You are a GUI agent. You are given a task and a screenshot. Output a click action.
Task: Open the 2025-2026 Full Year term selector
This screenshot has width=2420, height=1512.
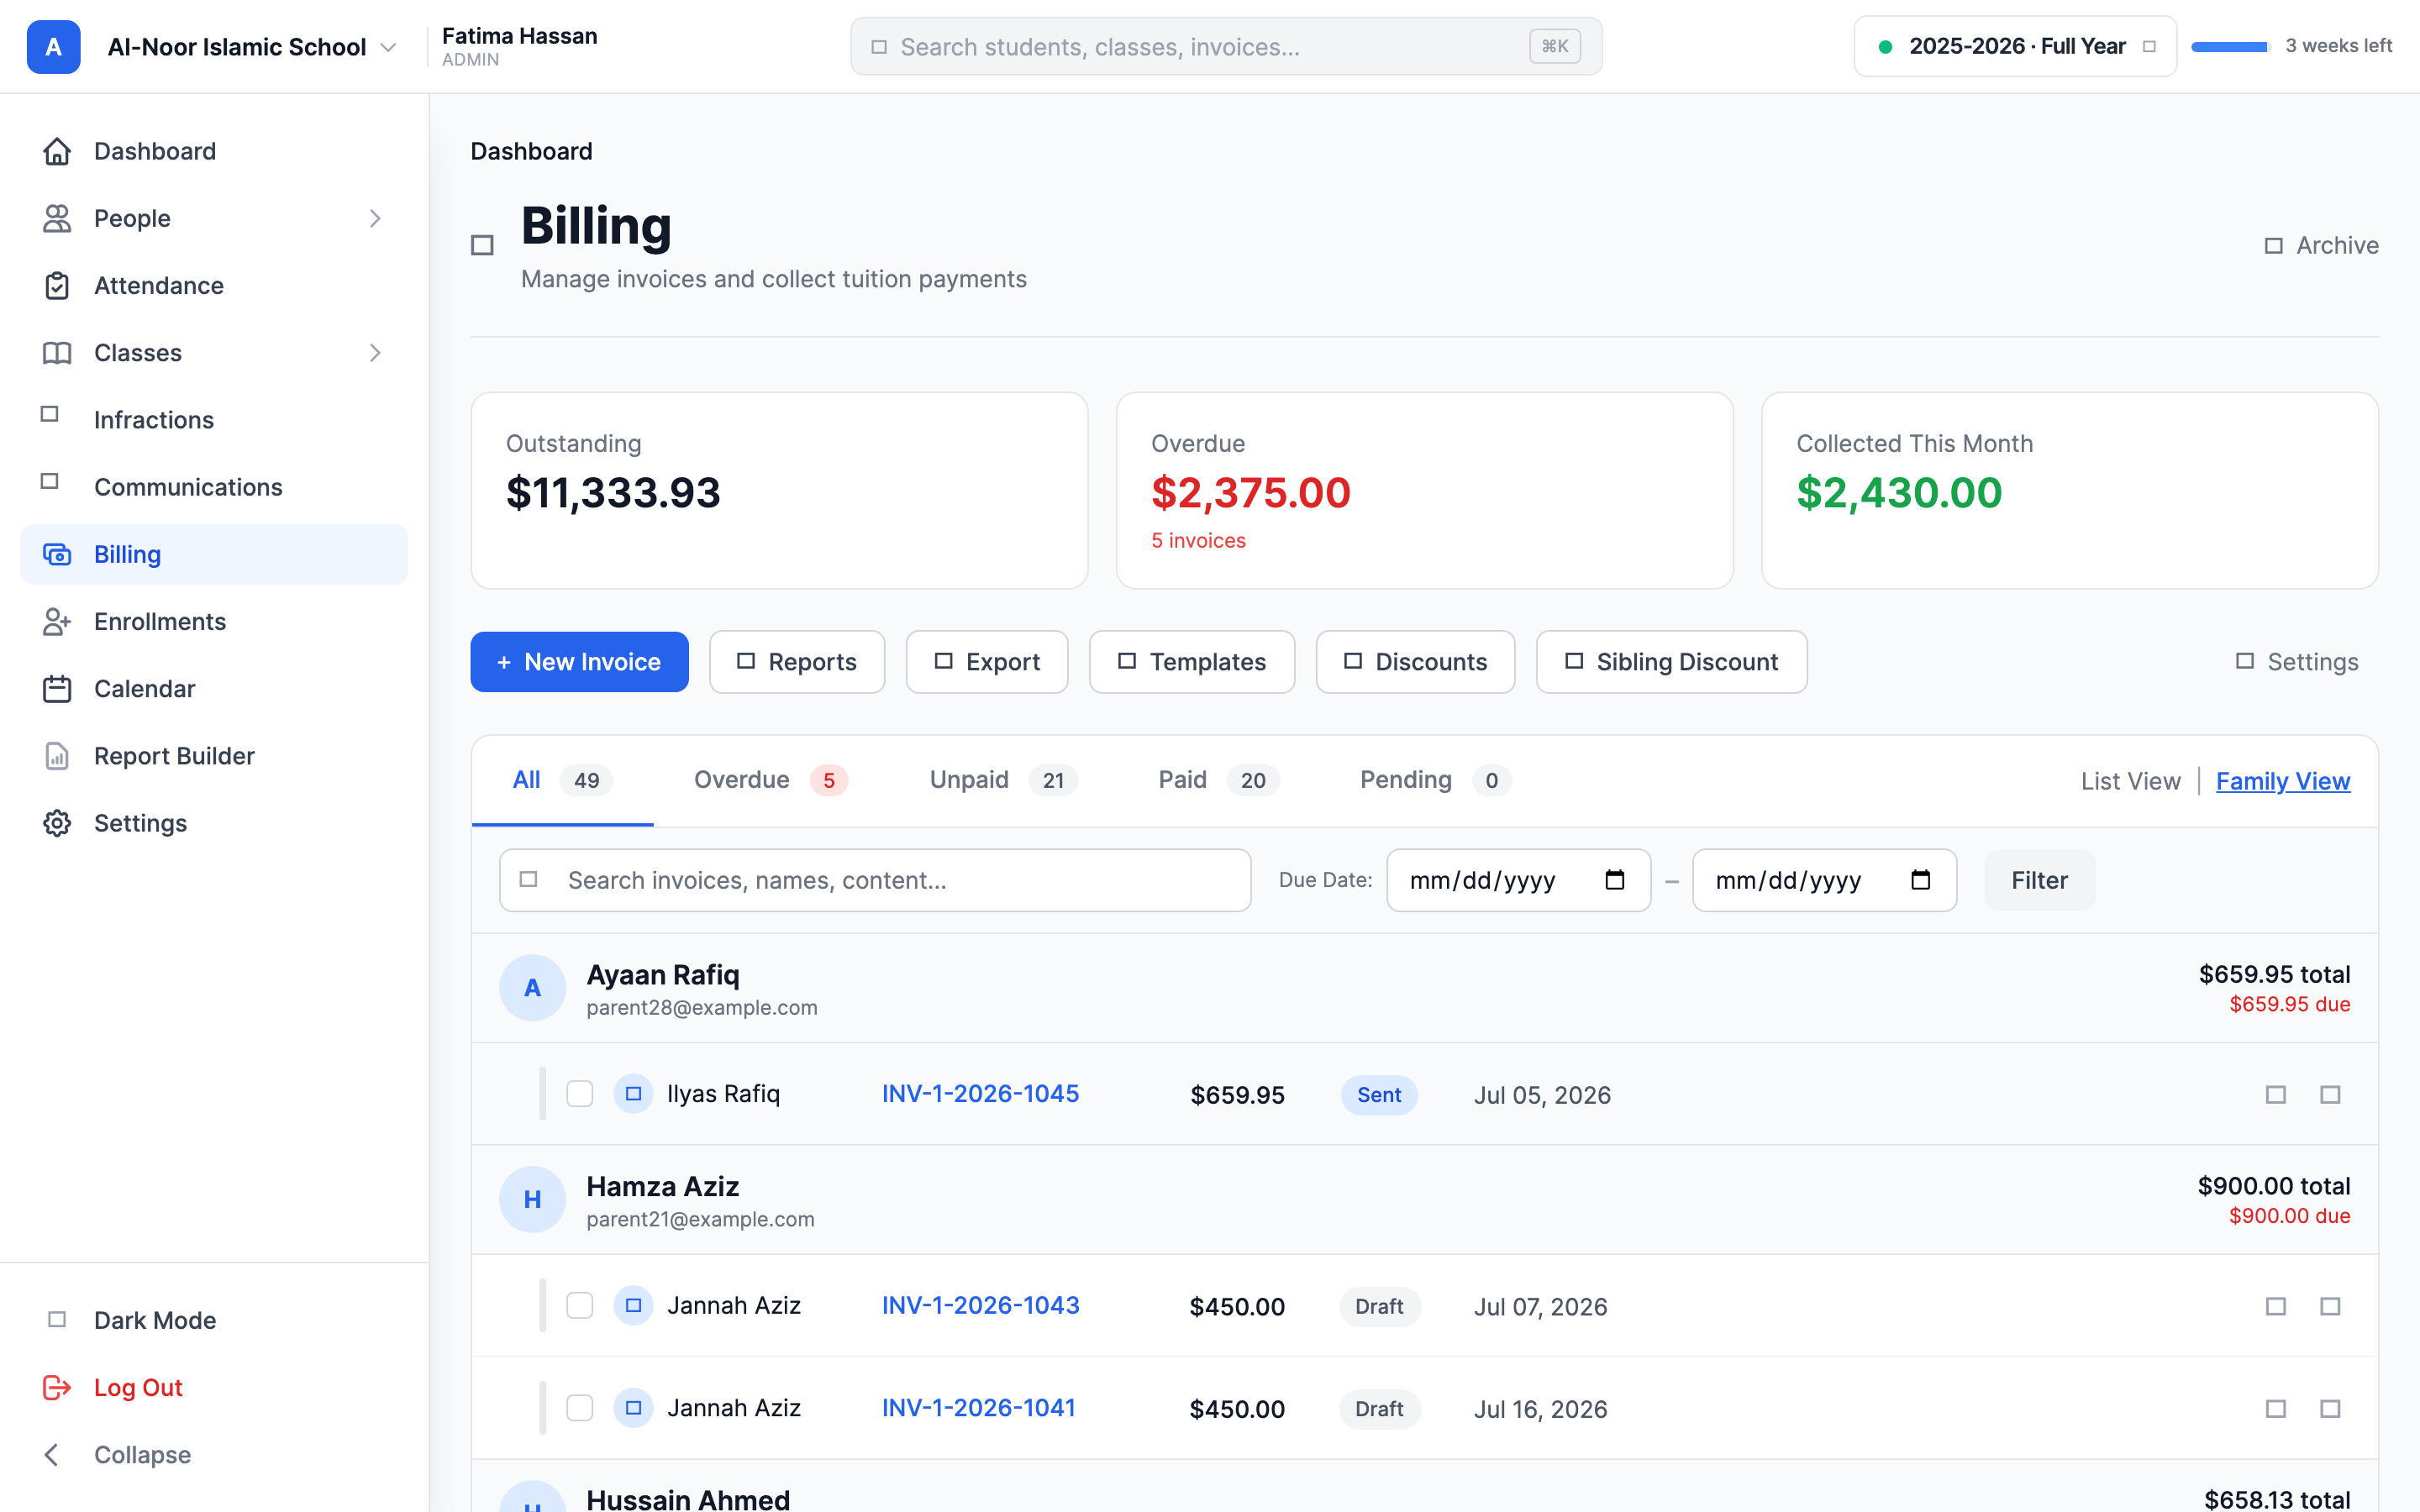[x=2015, y=46]
